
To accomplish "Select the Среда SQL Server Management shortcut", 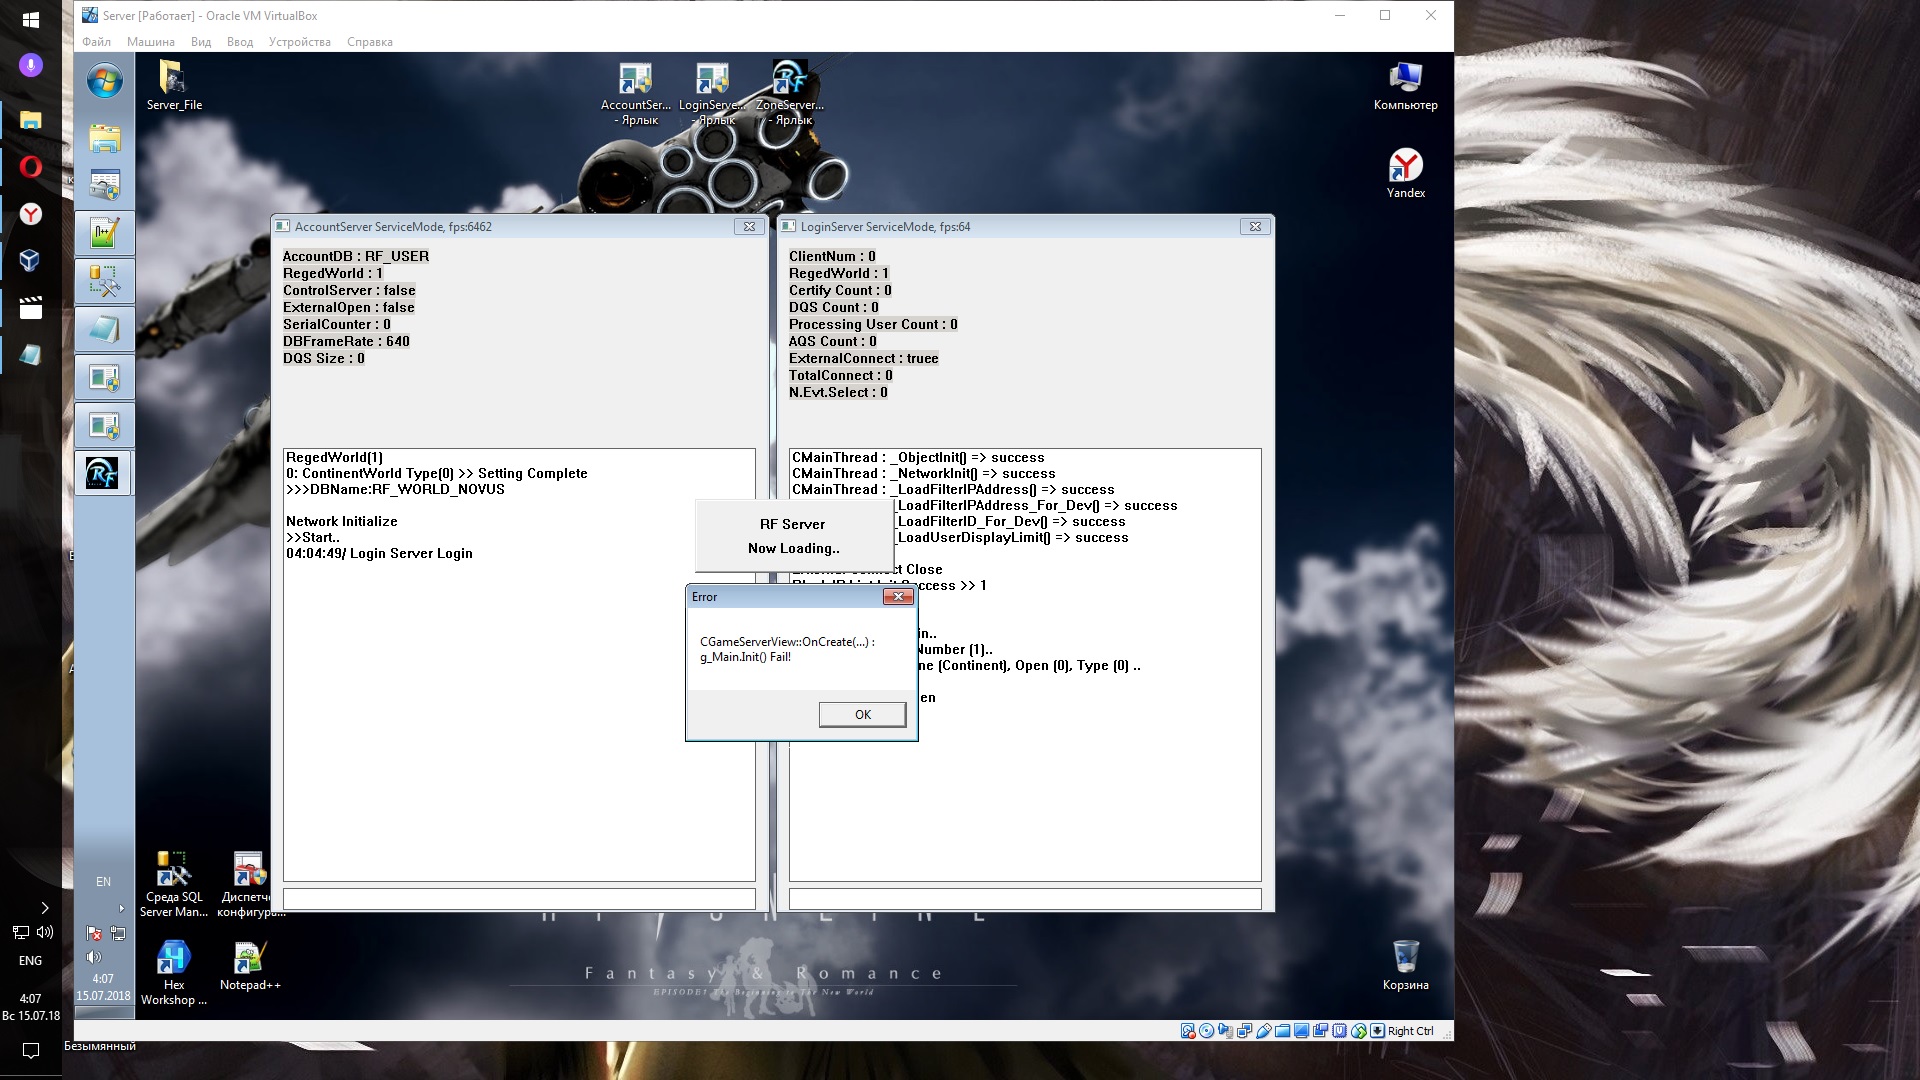I will pyautogui.click(x=174, y=885).
